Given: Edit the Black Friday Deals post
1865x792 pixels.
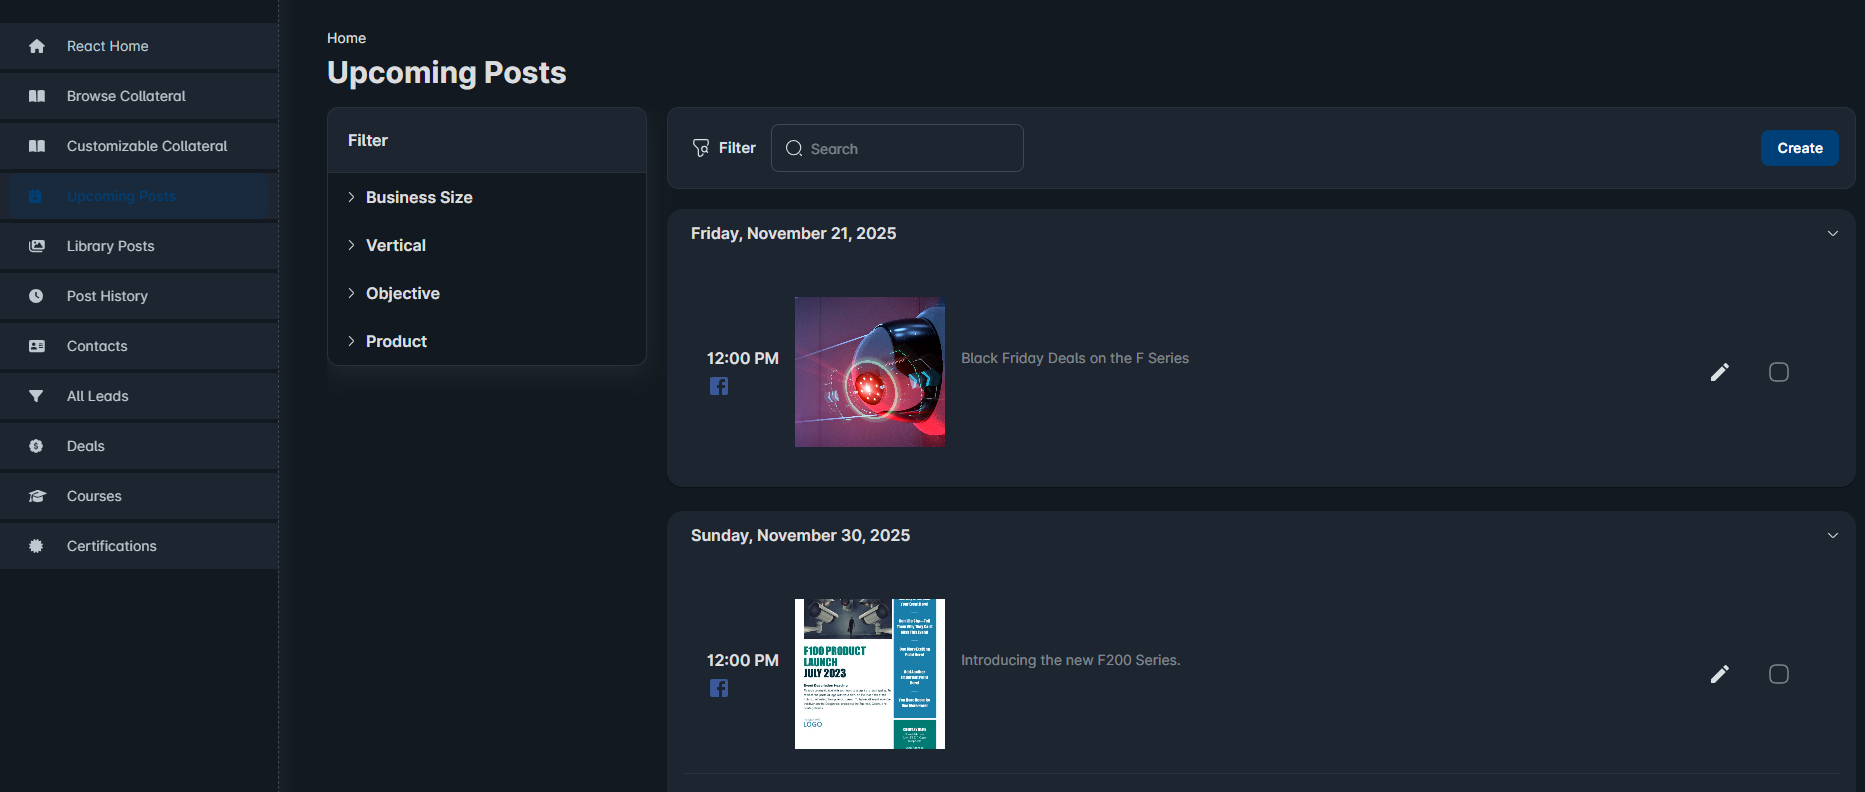Looking at the screenshot, I should (x=1720, y=372).
